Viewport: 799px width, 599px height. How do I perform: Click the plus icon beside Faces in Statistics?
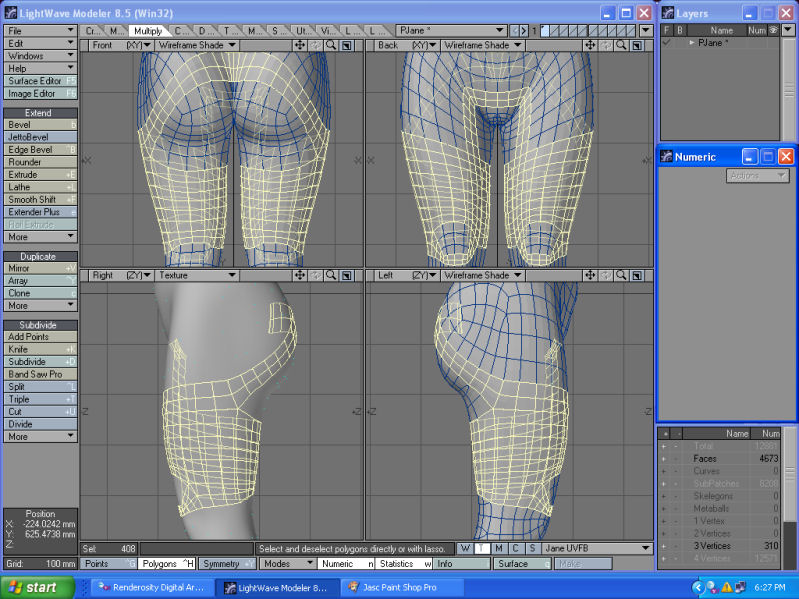pos(664,459)
